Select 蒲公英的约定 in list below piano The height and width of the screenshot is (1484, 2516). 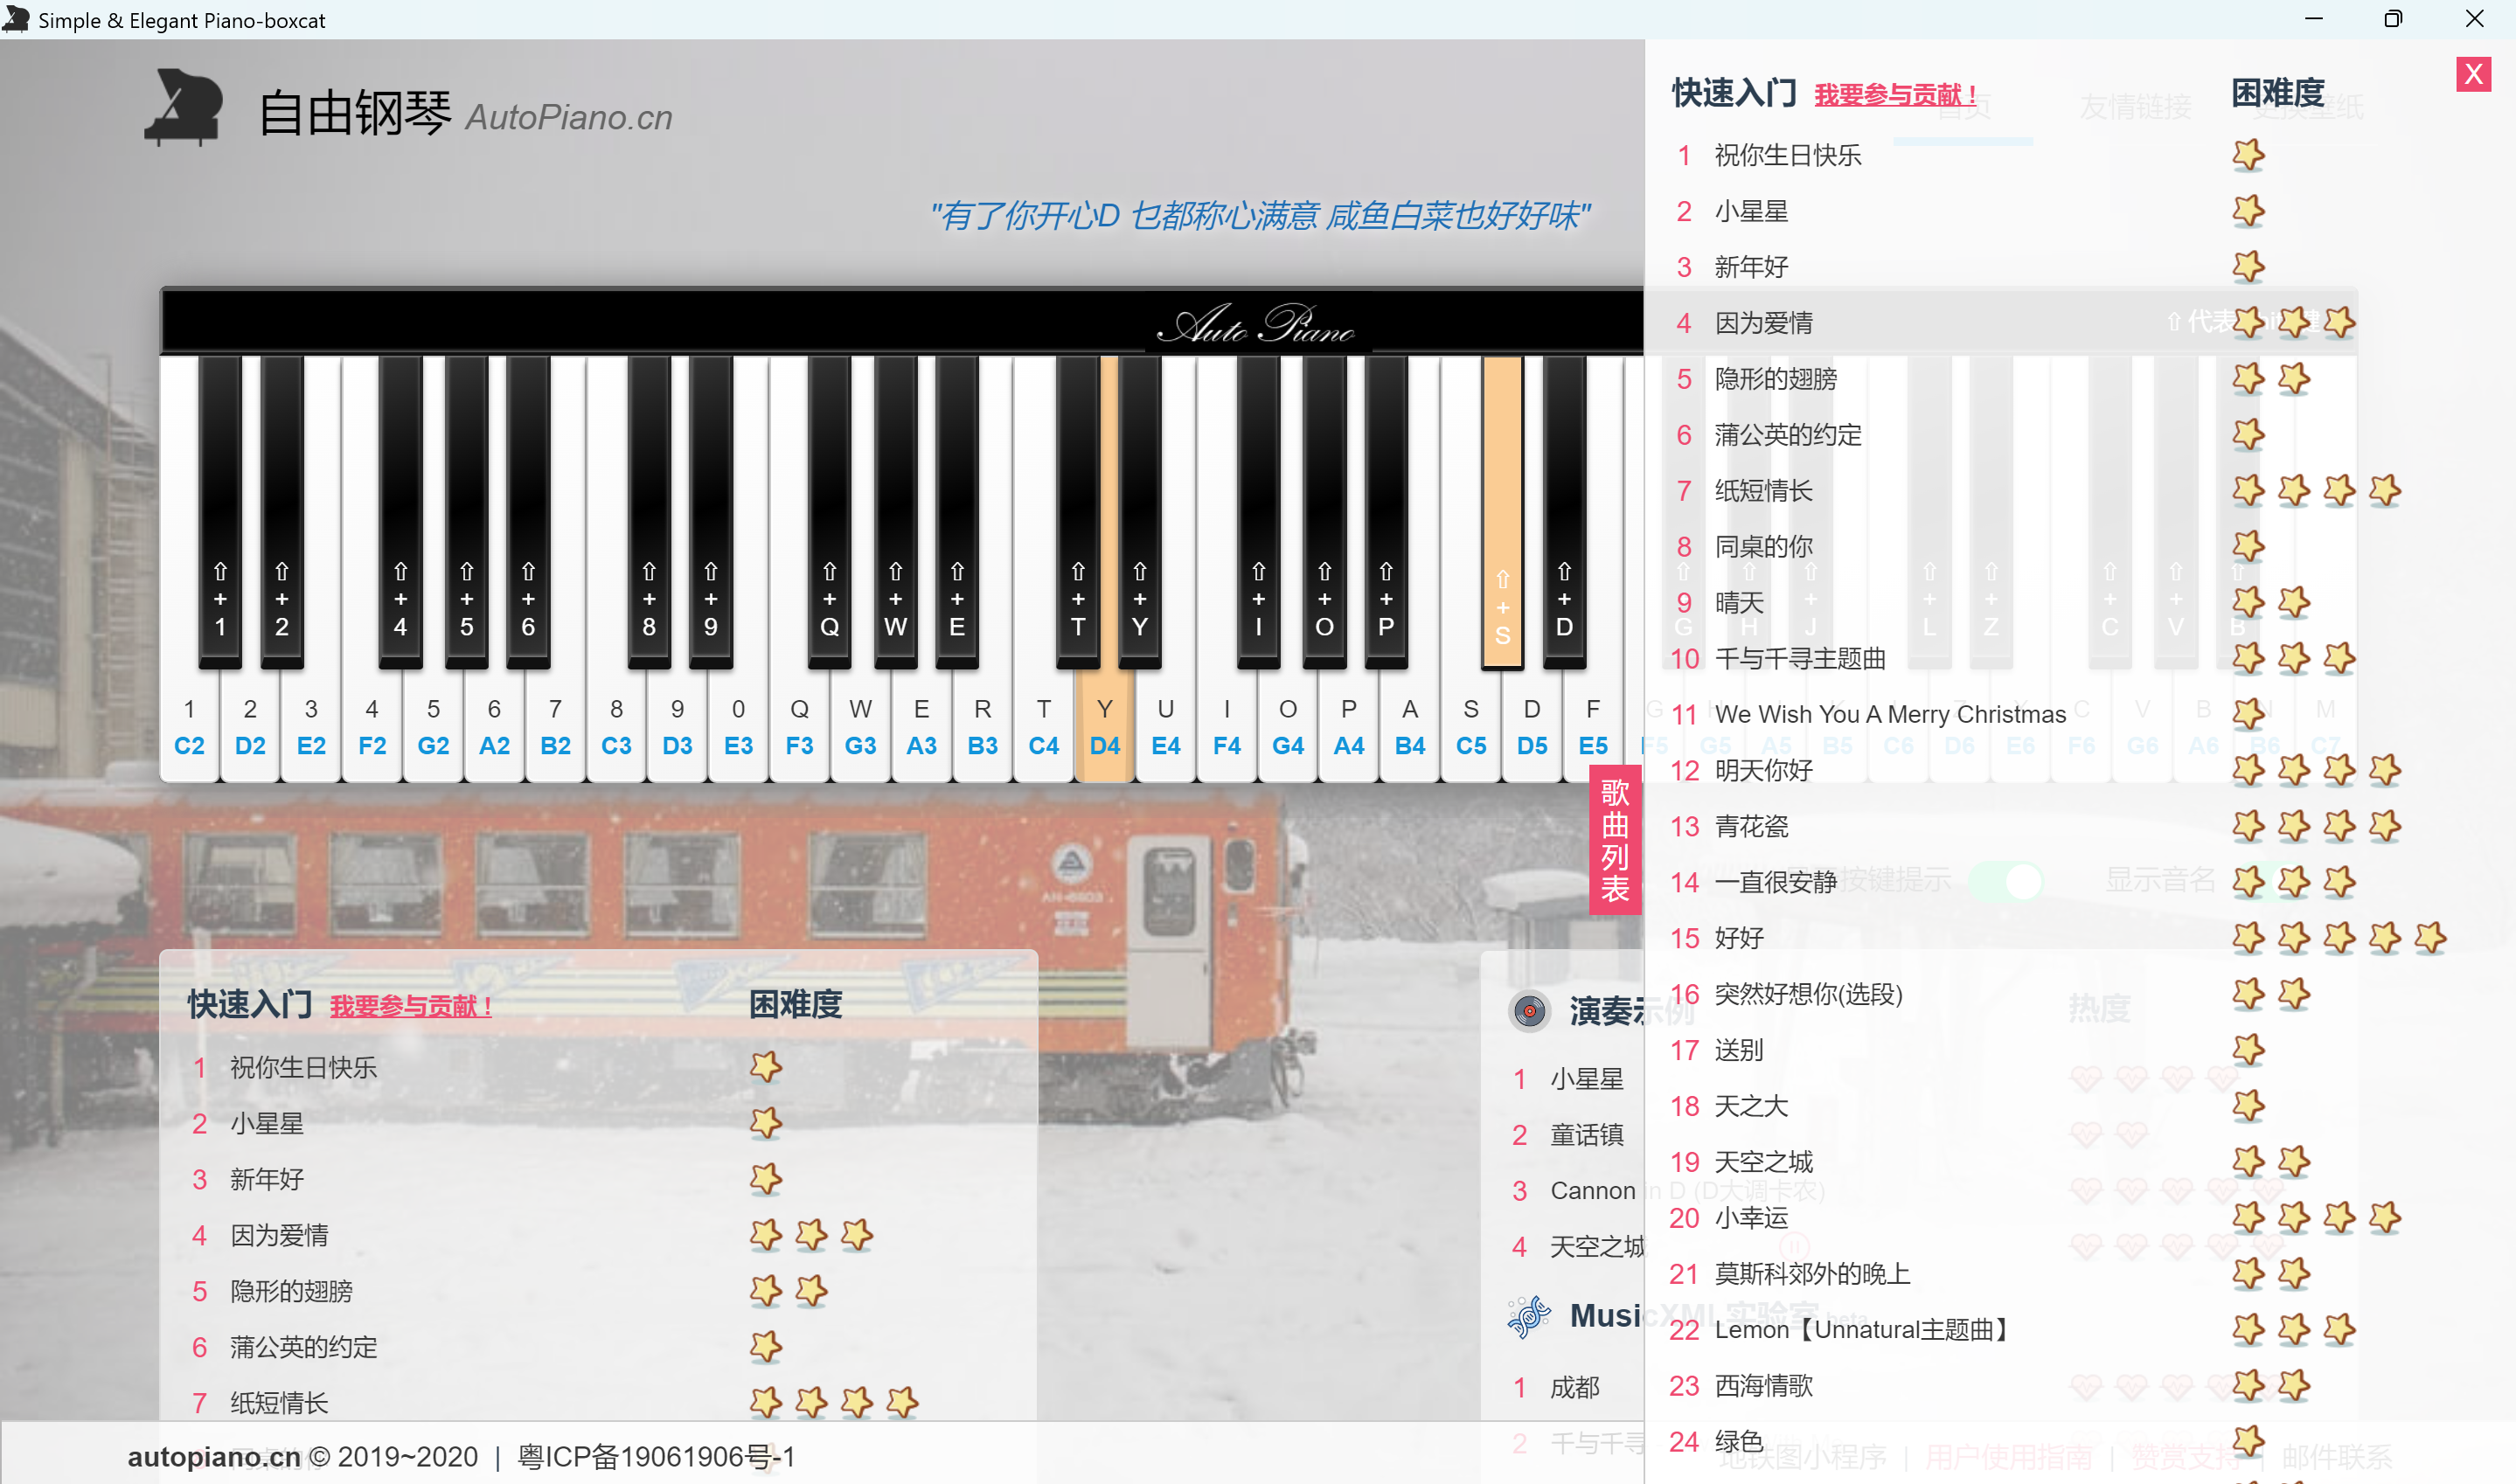pos(303,1348)
